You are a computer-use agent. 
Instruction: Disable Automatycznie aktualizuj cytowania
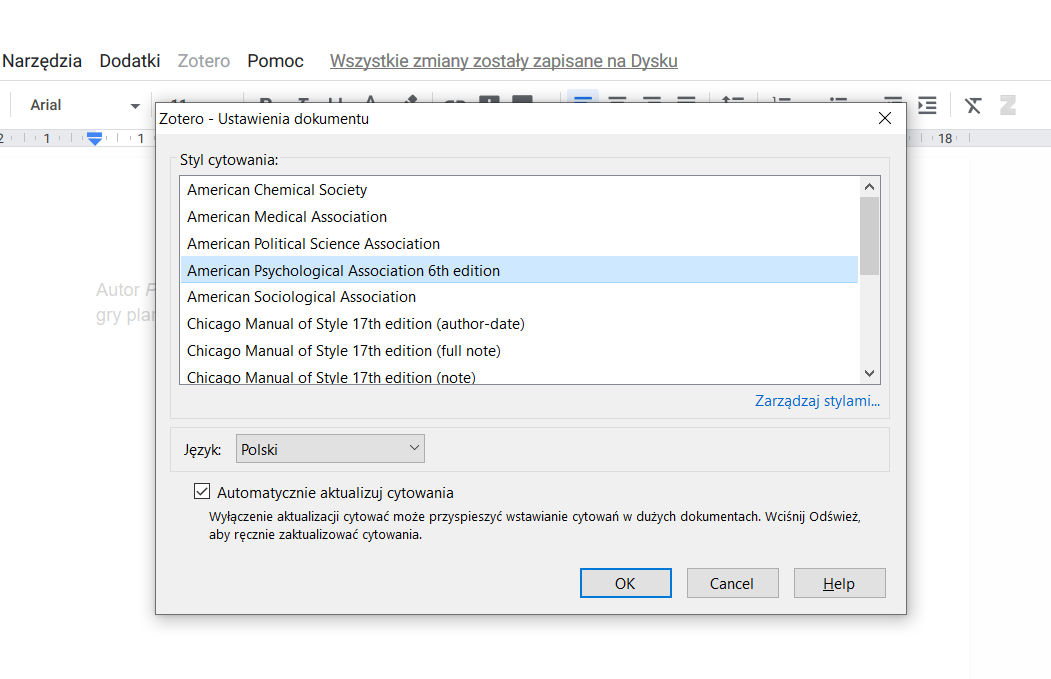pyautogui.click(x=202, y=490)
